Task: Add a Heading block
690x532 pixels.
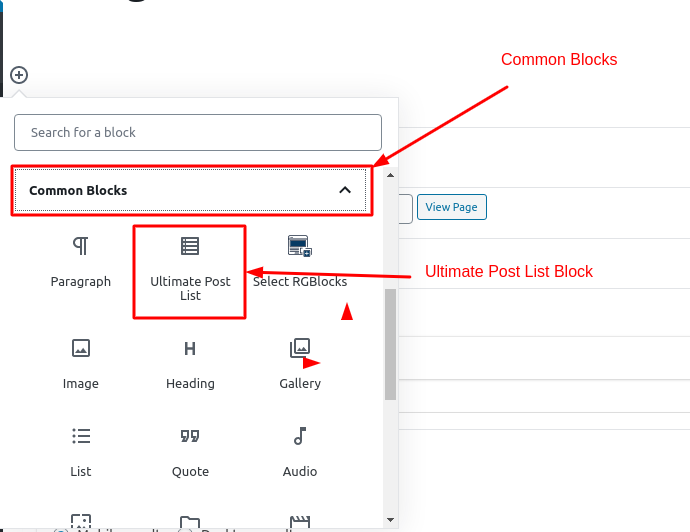Action: pos(190,363)
